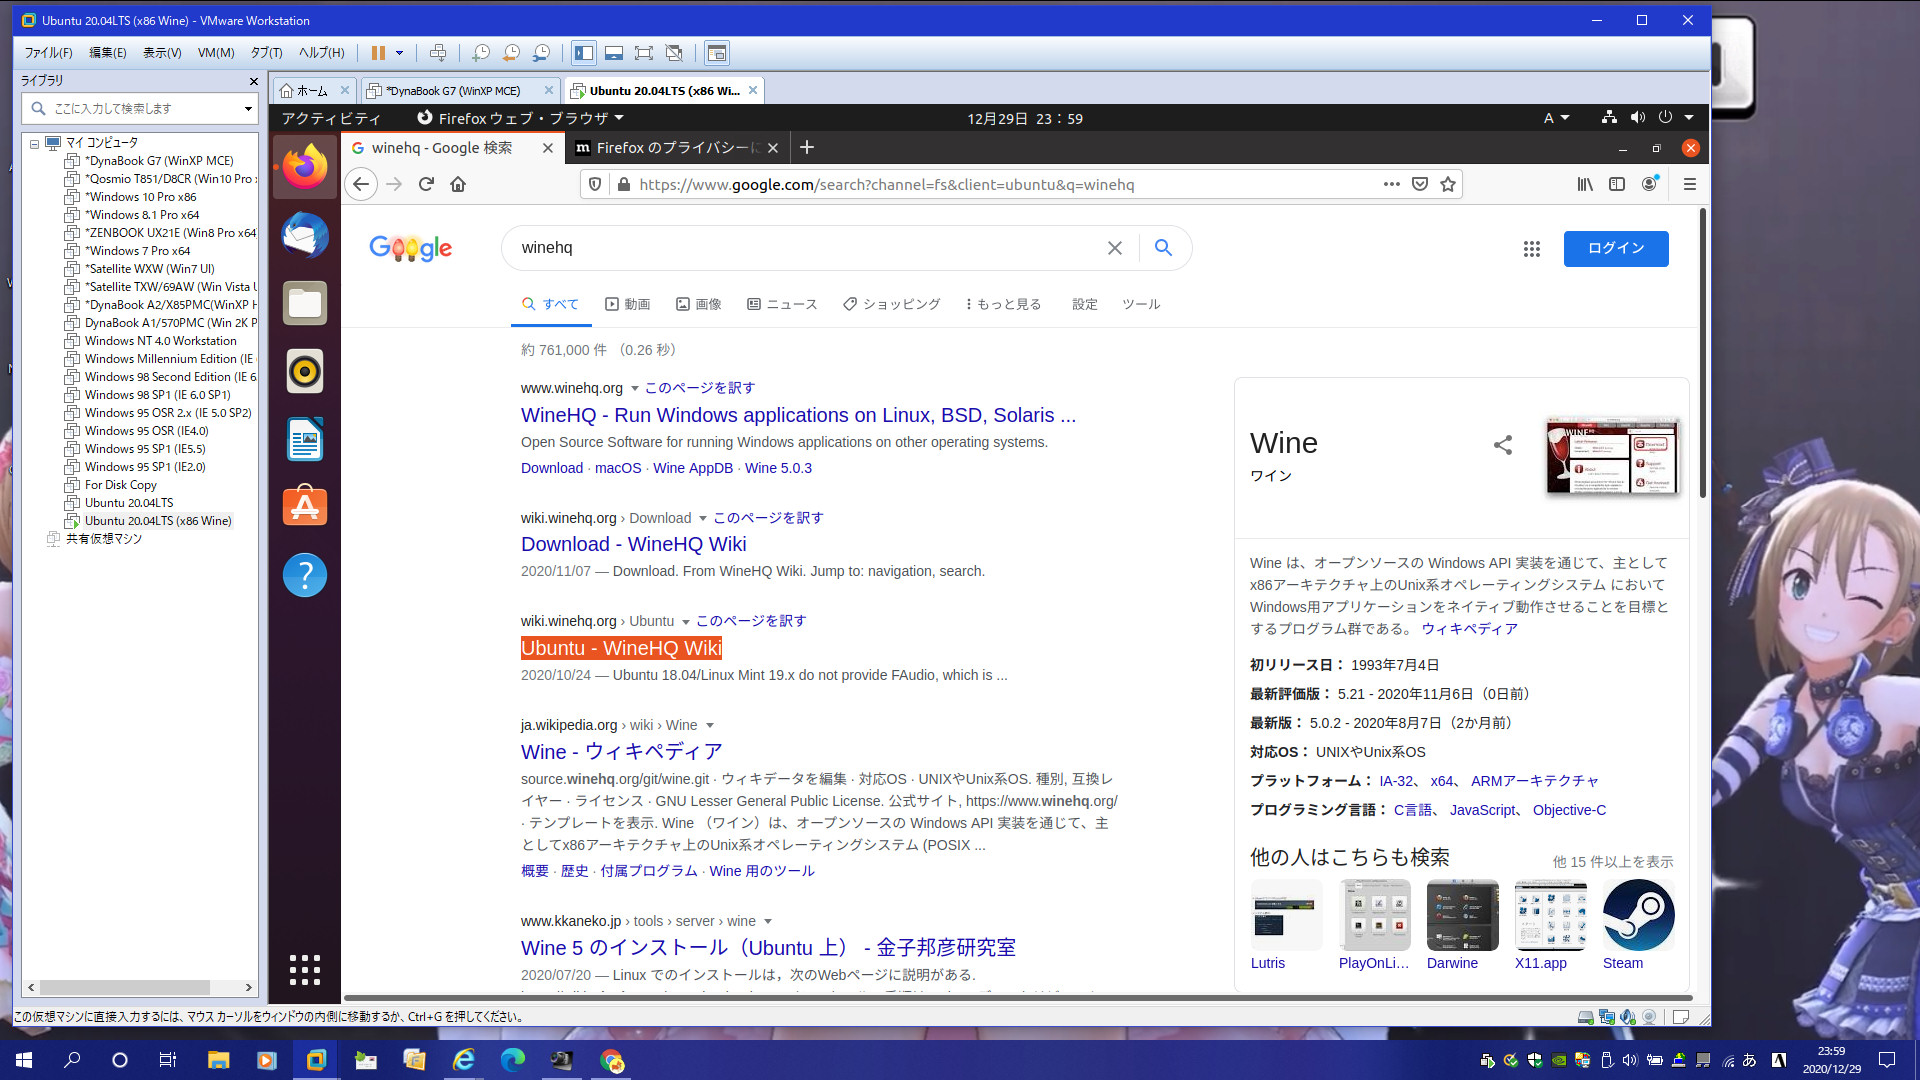Clear the Google search box text
Image resolution: width=1920 pixels, height=1080 pixels.
1115,248
